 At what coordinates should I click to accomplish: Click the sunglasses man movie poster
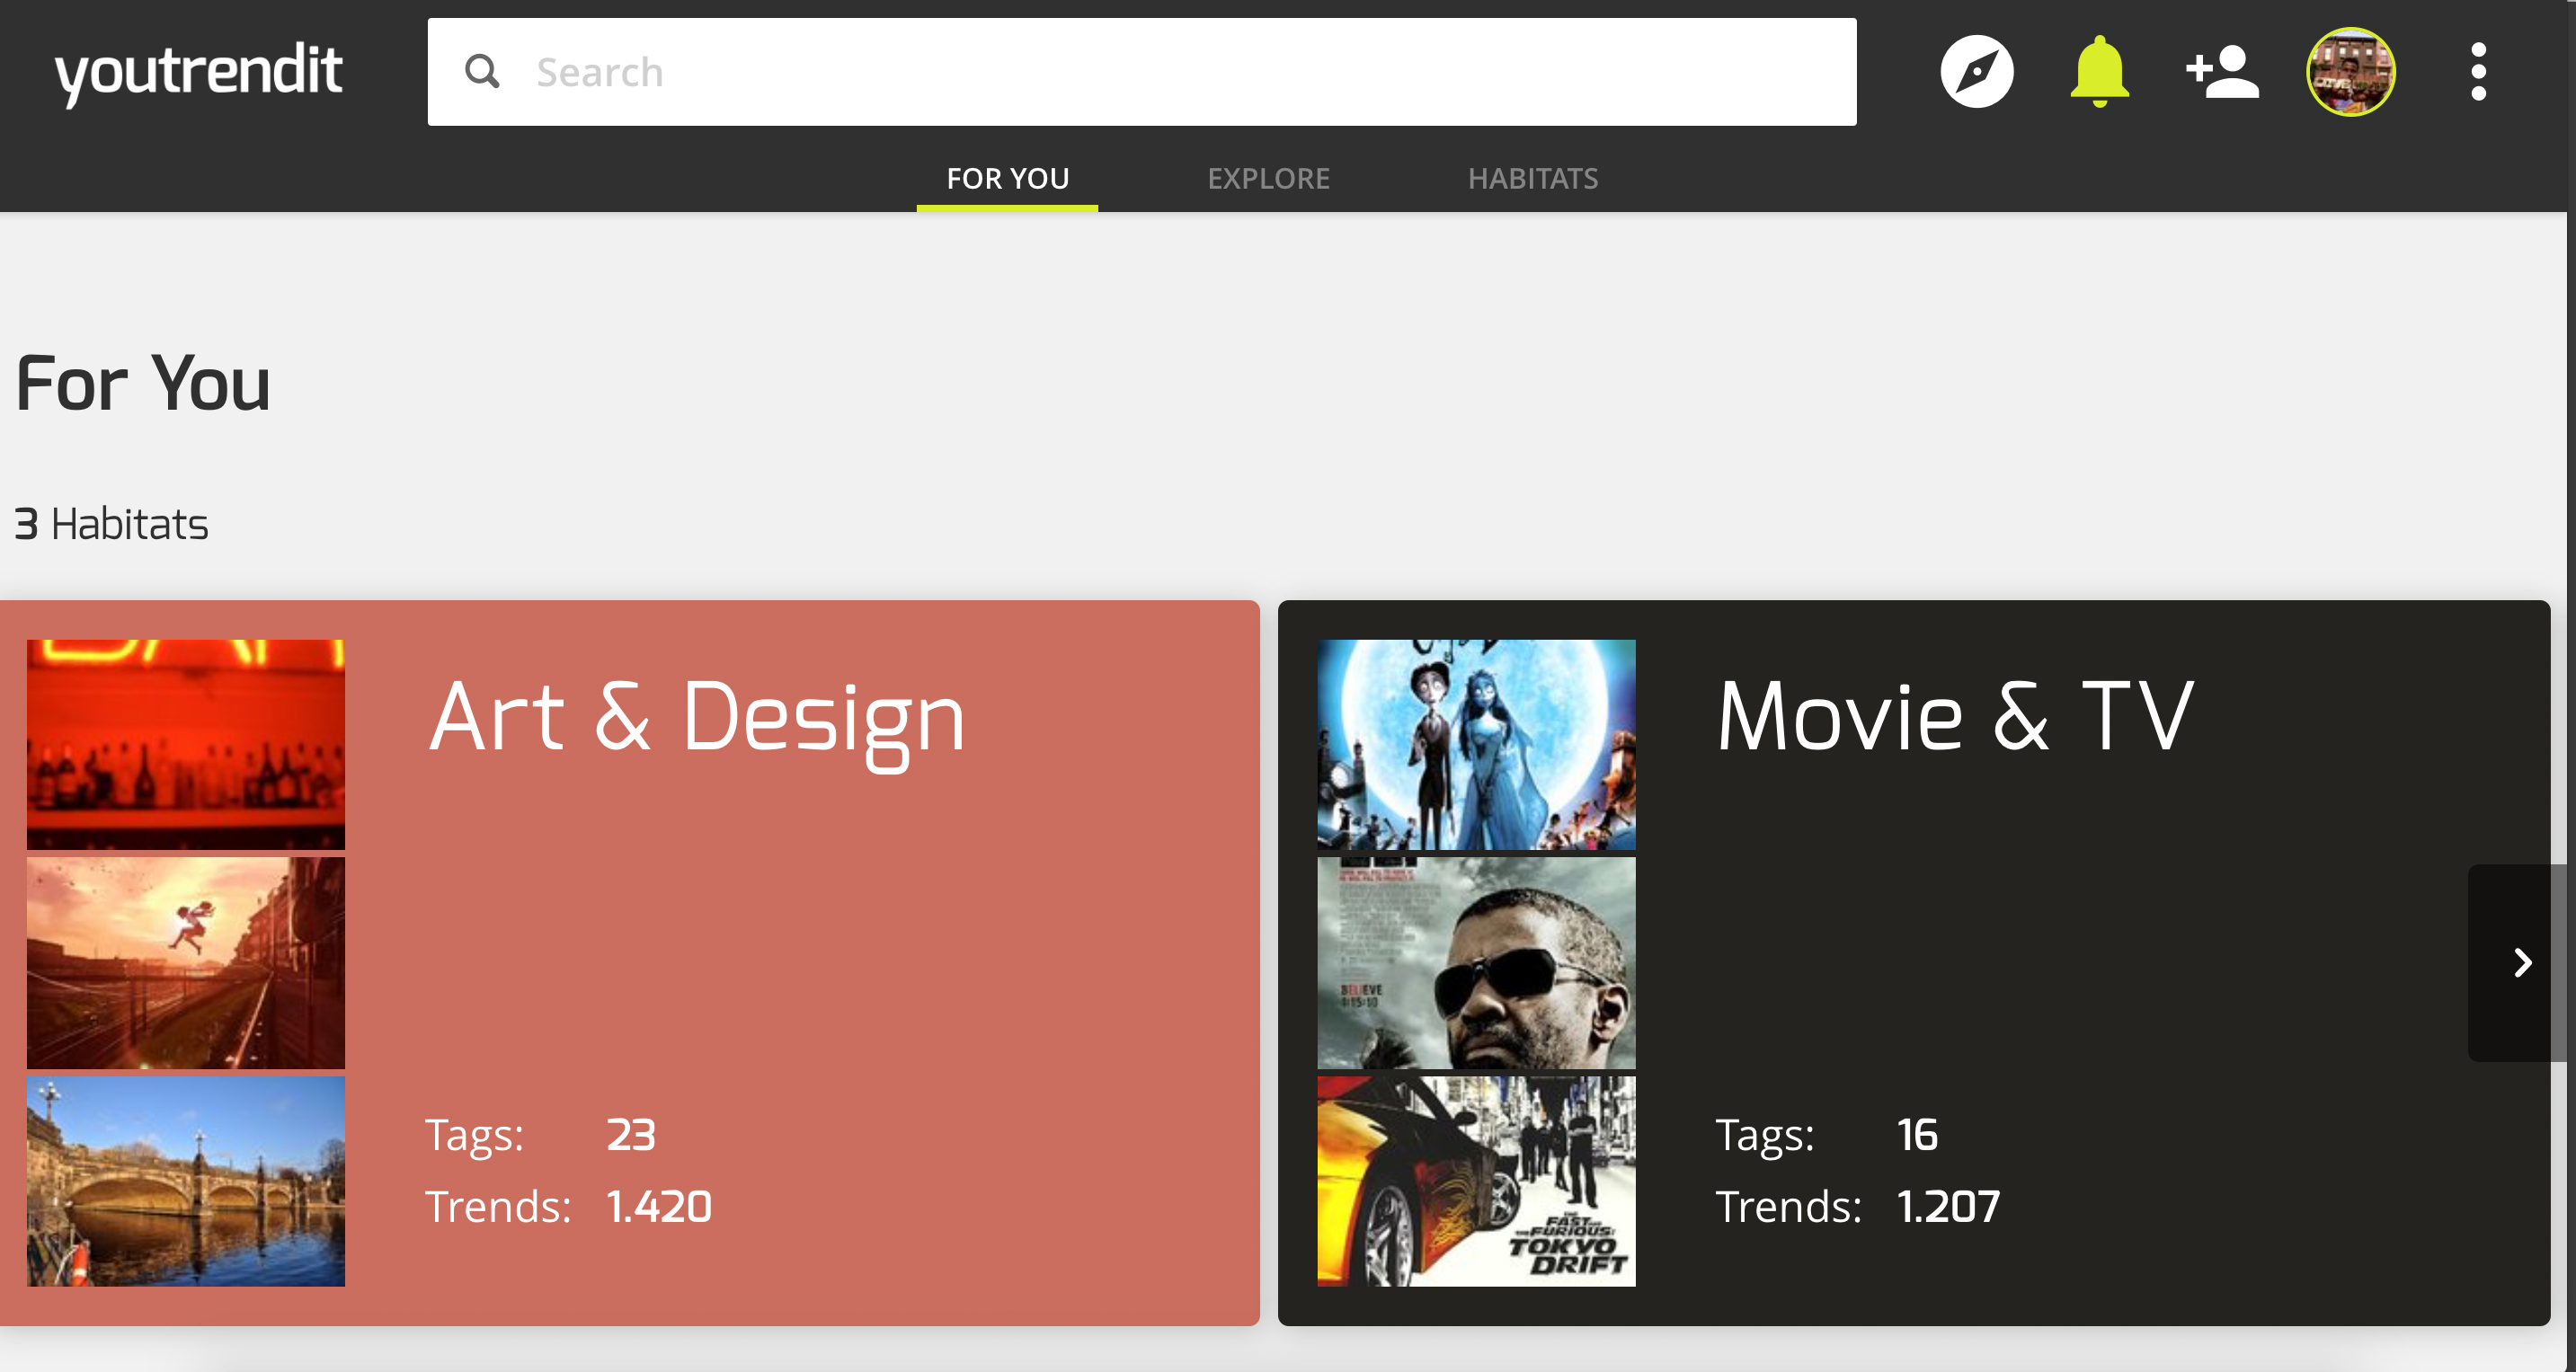(x=1476, y=962)
